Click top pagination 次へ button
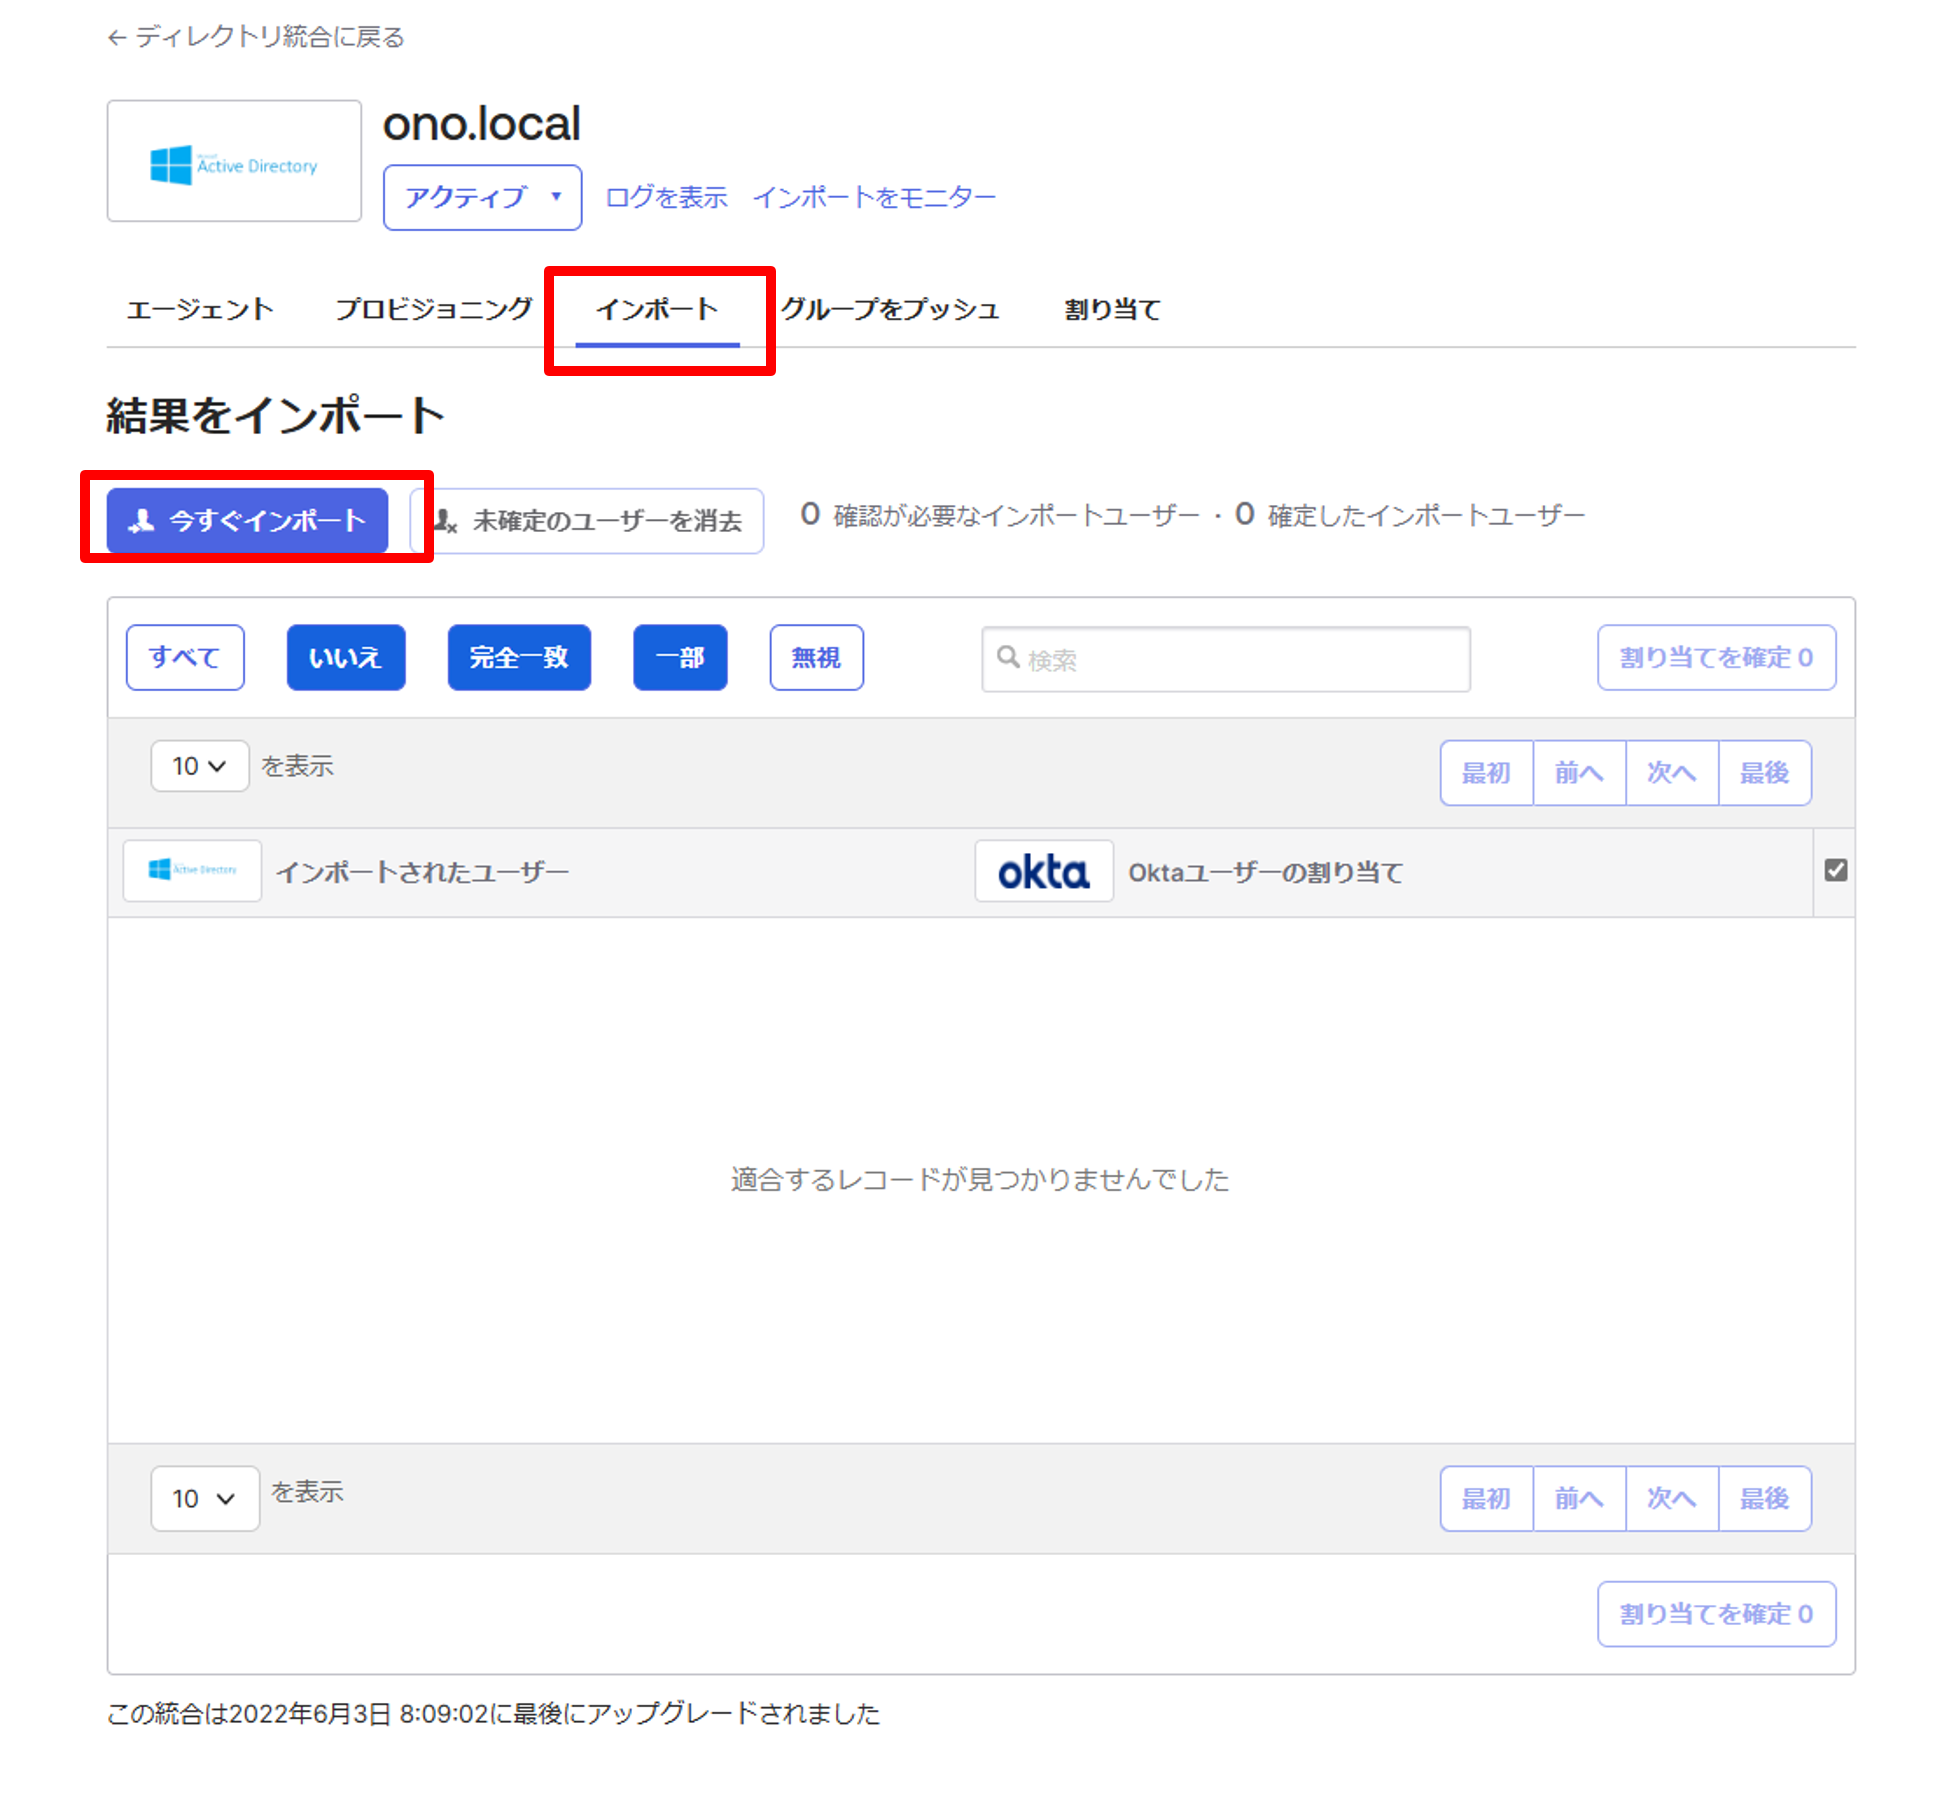This screenshot has width=1949, height=1796. click(x=1672, y=773)
